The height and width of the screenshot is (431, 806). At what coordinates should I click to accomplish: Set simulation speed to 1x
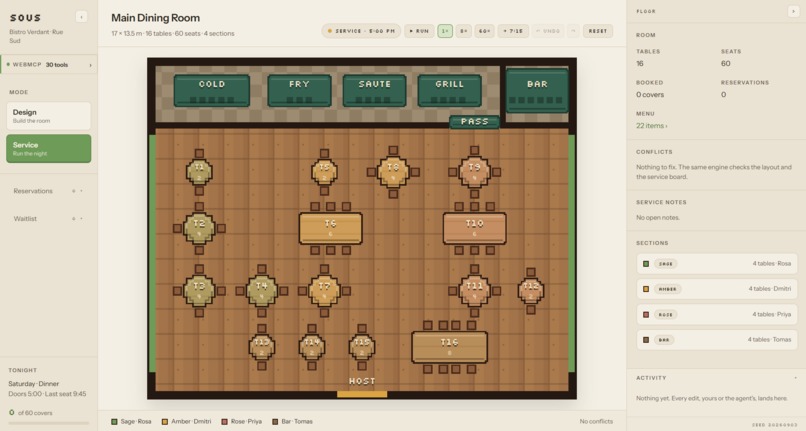(x=445, y=31)
